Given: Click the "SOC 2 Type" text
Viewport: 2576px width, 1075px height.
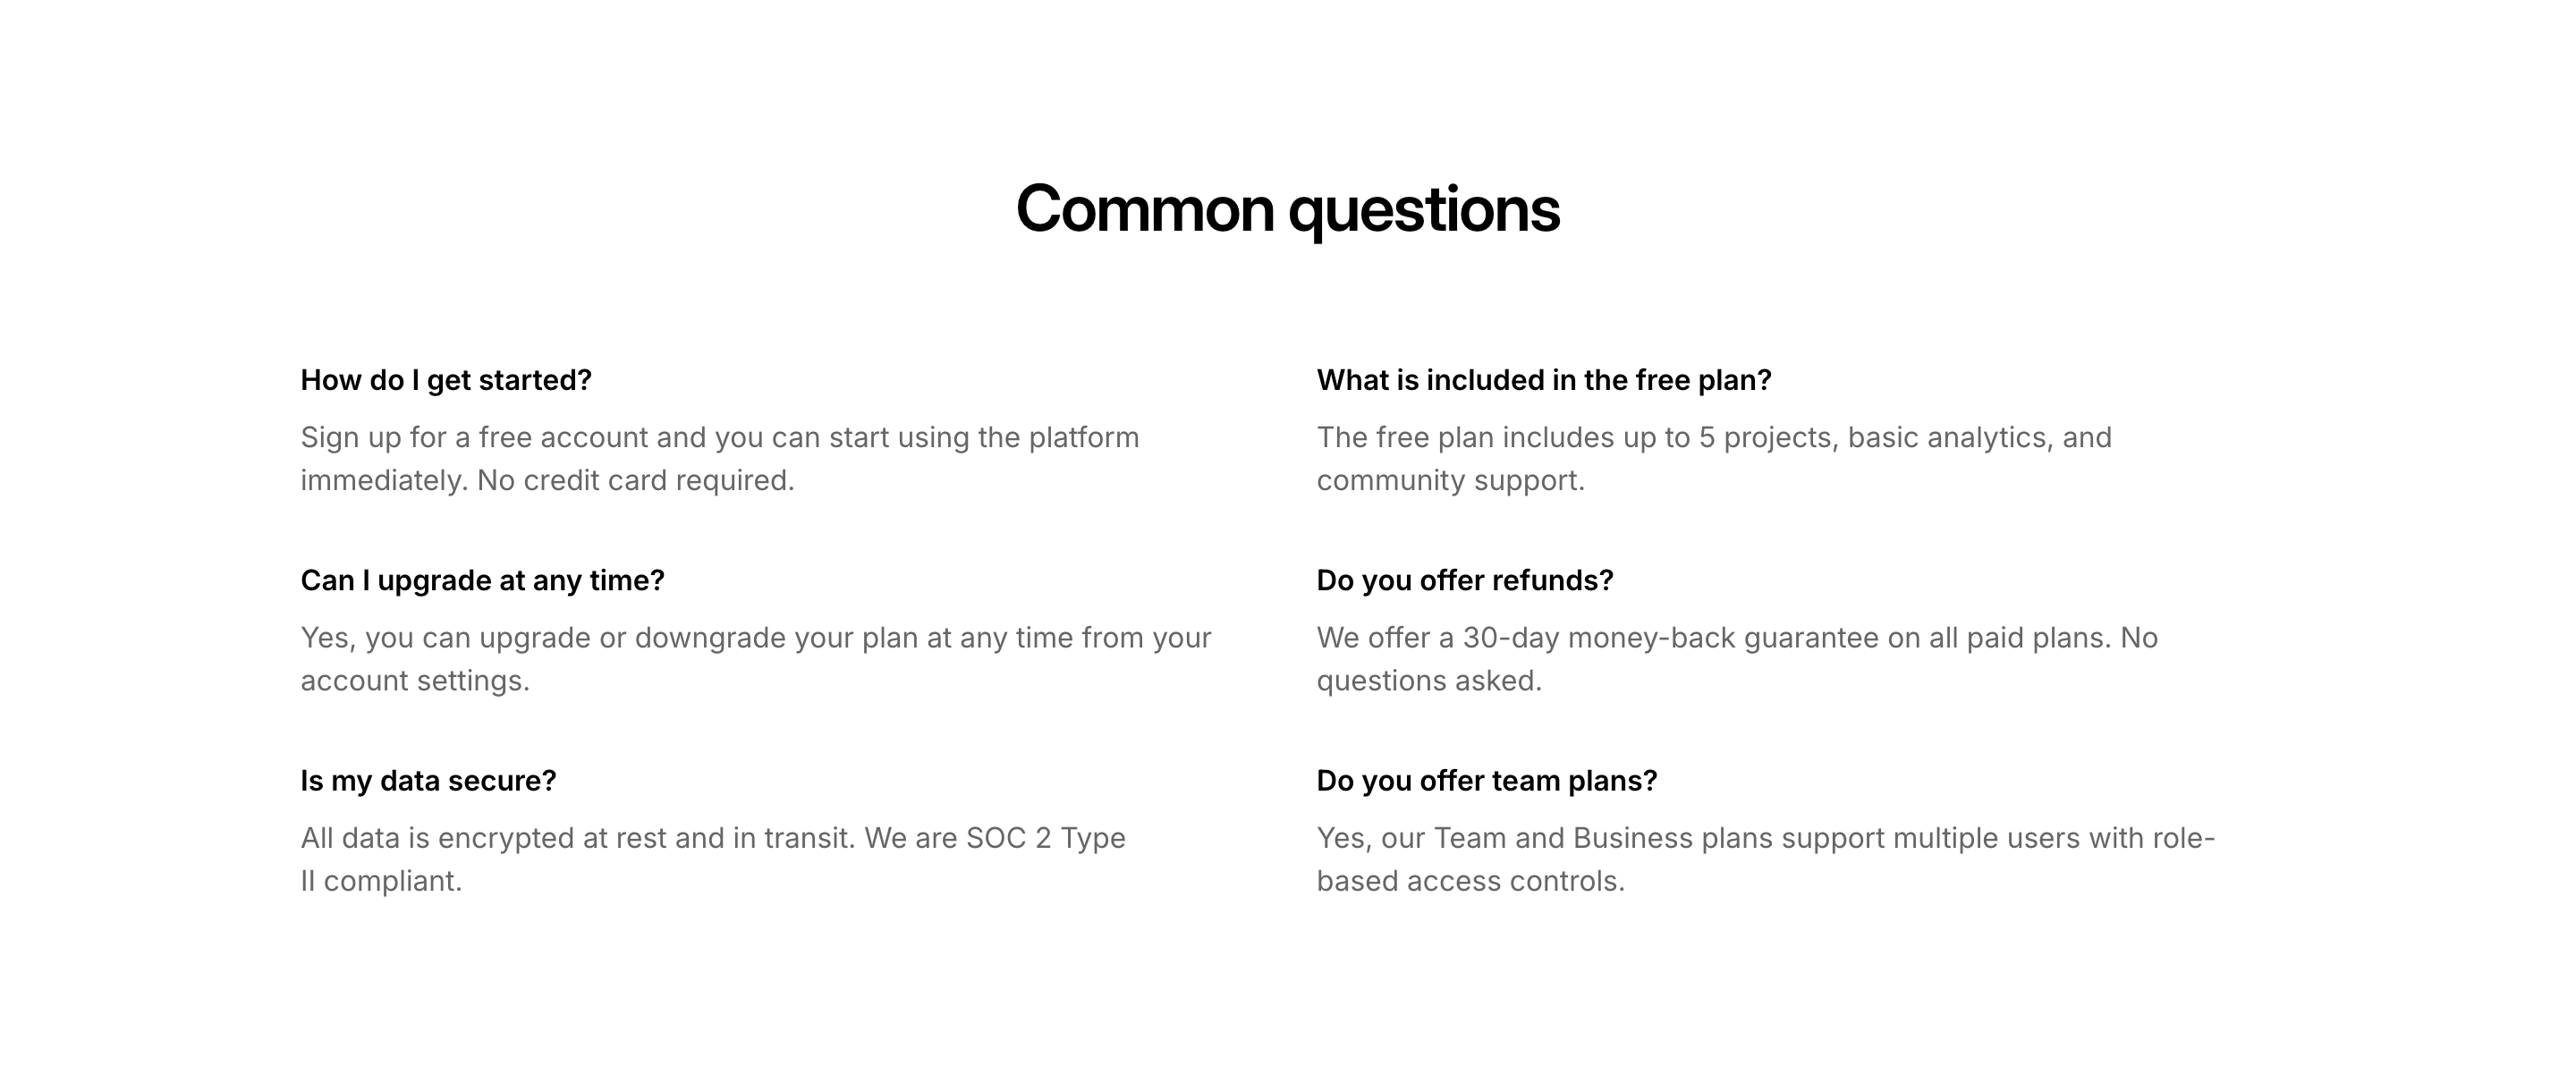Looking at the screenshot, I should tap(1045, 837).
